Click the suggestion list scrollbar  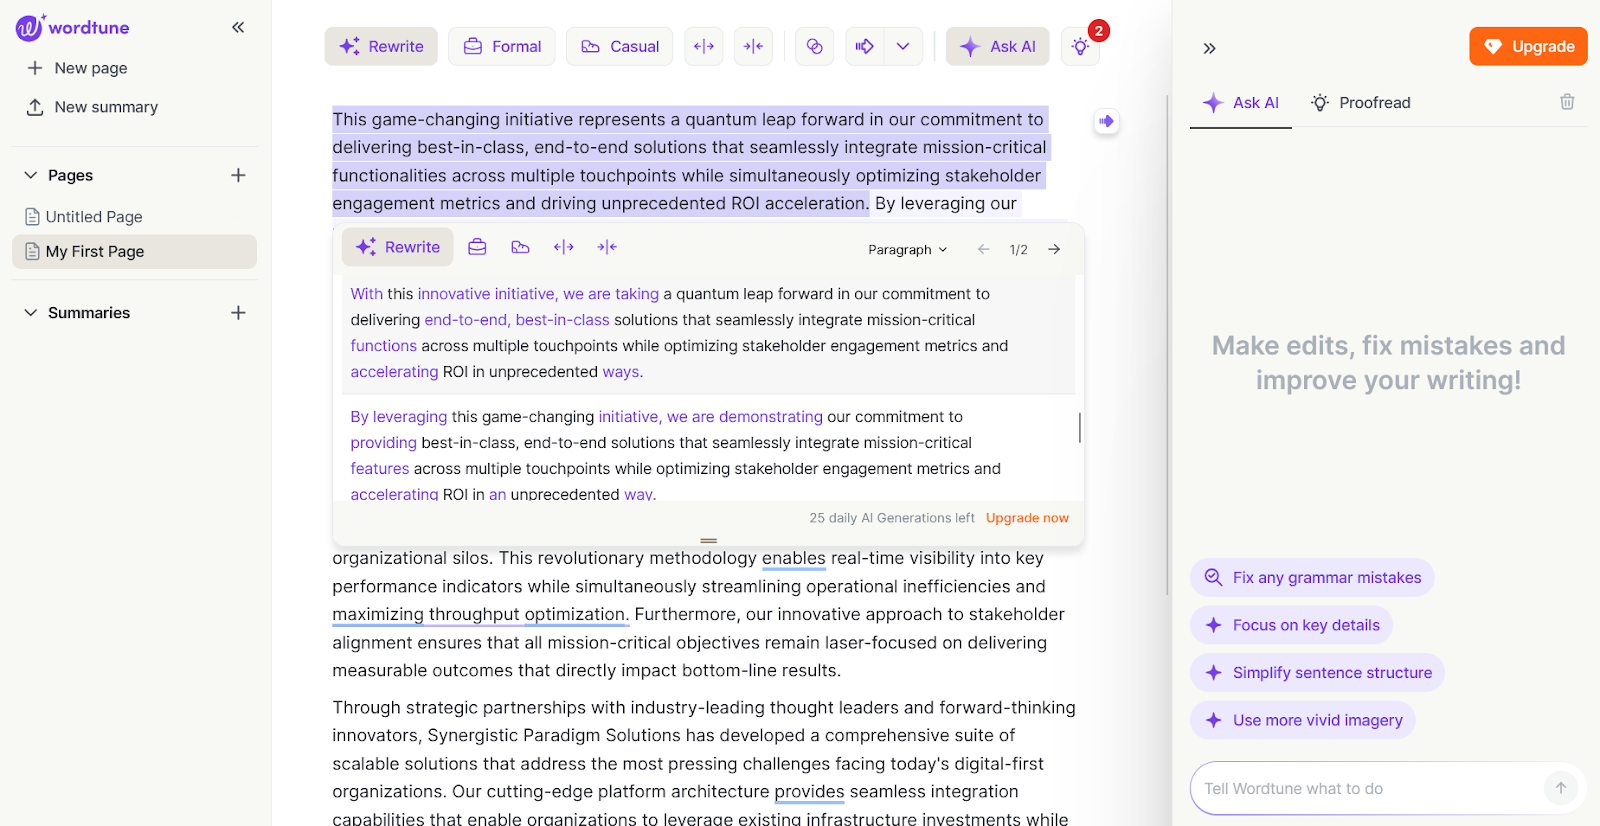pyautogui.click(x=1080, y=427)
